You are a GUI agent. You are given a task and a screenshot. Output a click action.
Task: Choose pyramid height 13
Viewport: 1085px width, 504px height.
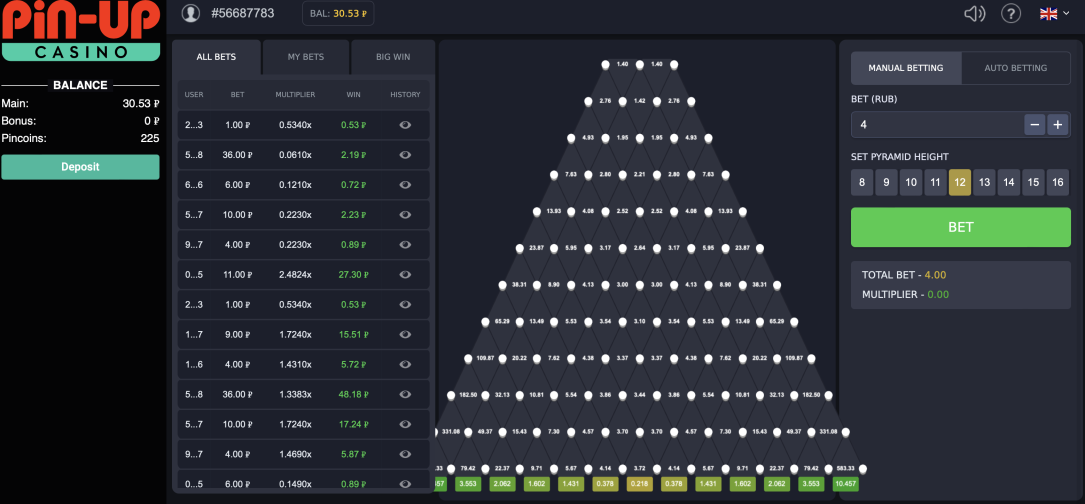pyautogui.click(x=984, y=182)
